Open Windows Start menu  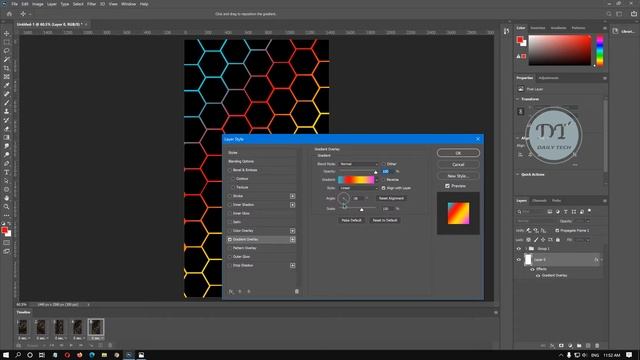[6, 355]
